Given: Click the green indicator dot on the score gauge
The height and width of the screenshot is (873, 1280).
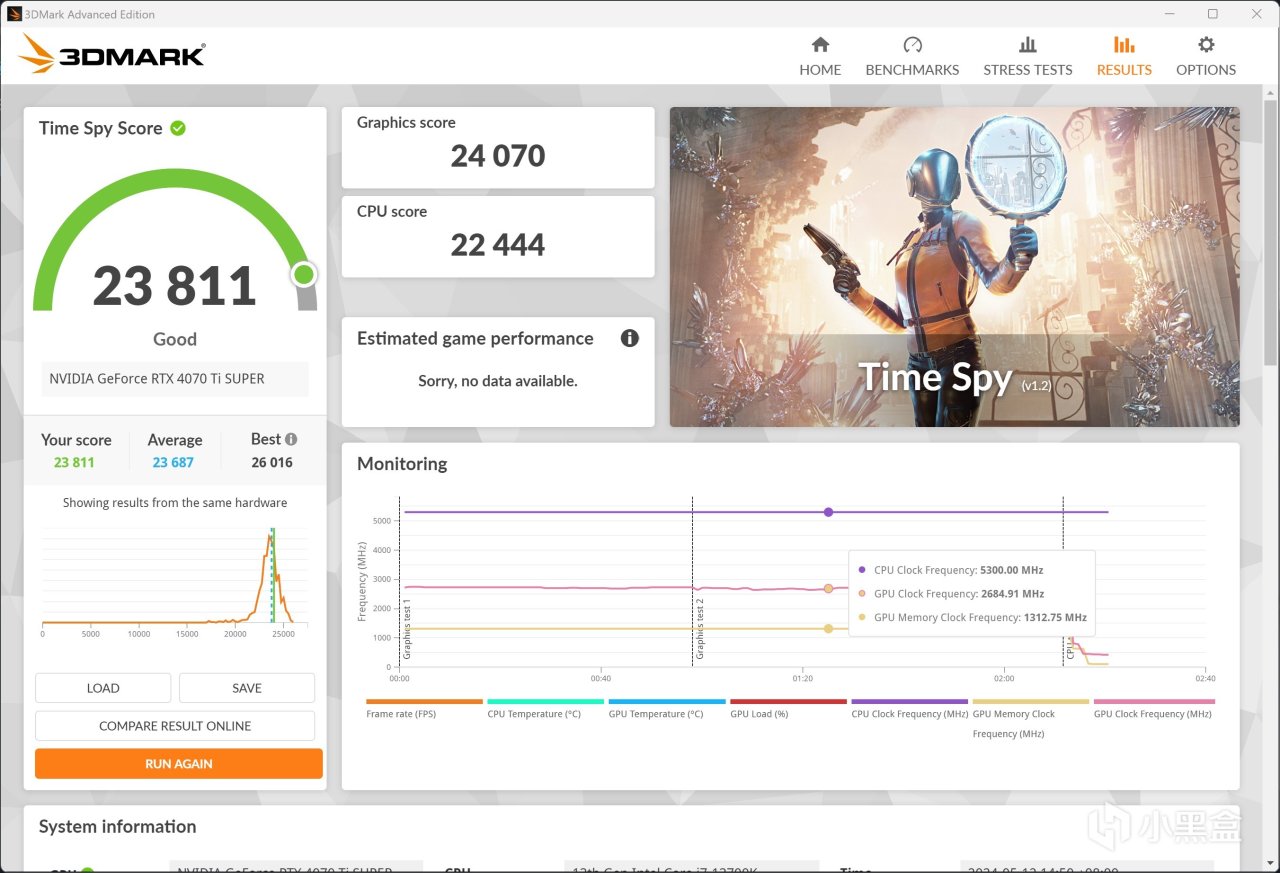Looking at the screenshot, I should coord(304,274).
